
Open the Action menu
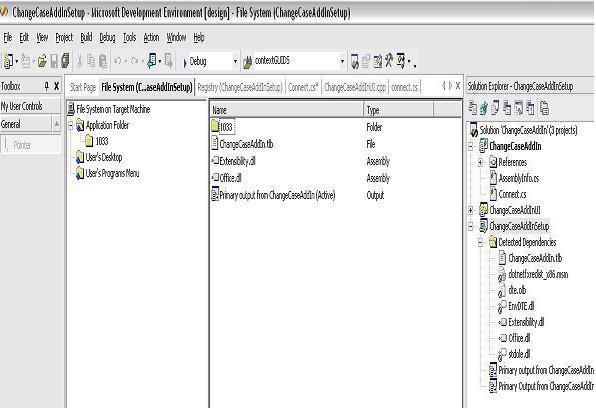151,37
